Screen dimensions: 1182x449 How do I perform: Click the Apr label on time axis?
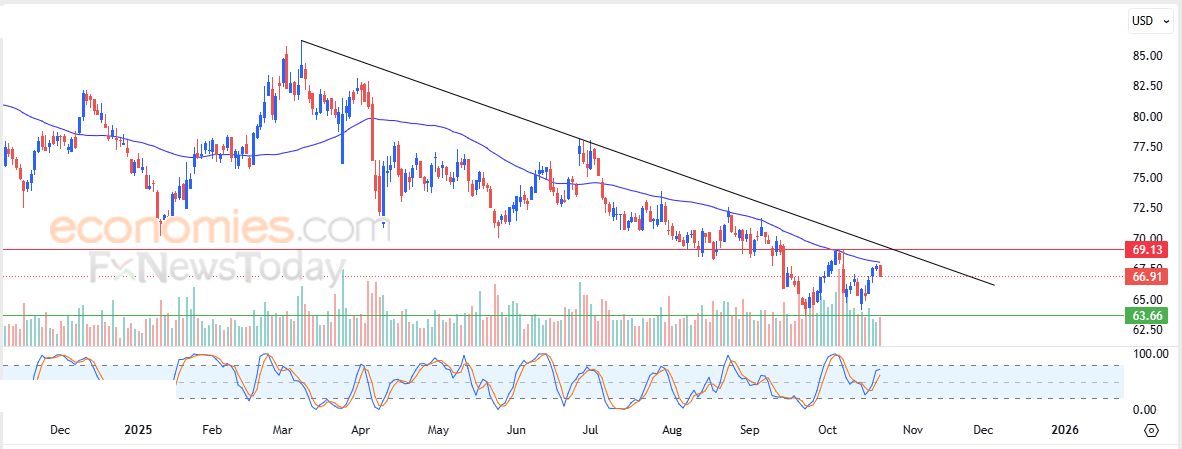(361, 430)
